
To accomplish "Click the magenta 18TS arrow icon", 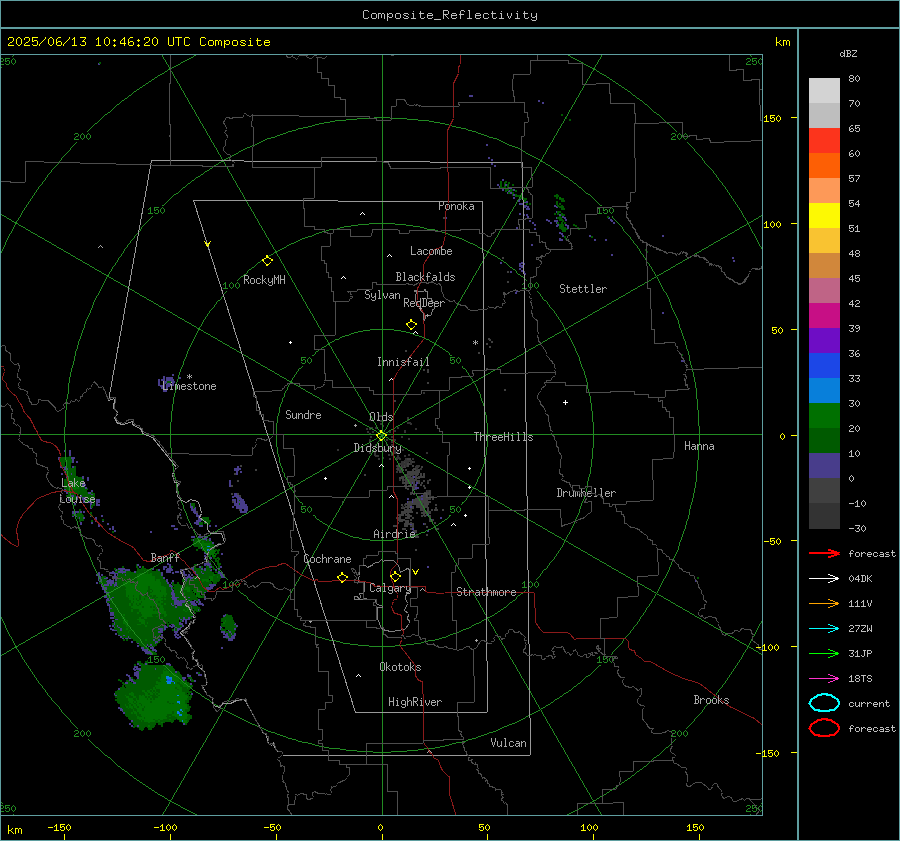I will 824,679.
